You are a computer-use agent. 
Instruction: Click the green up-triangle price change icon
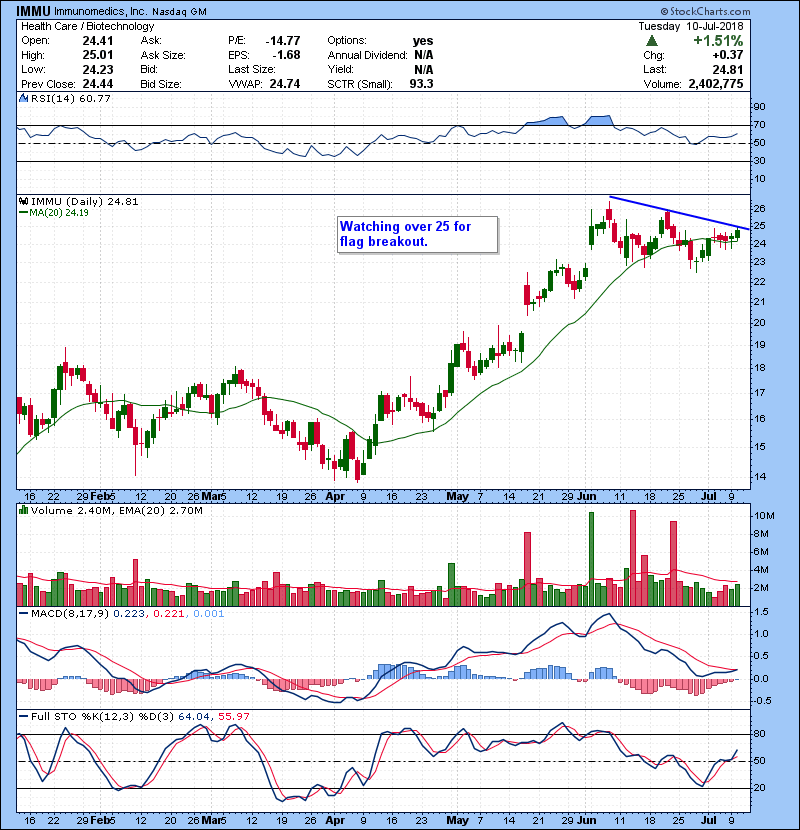pyautogui.click(x=652, y=41)
